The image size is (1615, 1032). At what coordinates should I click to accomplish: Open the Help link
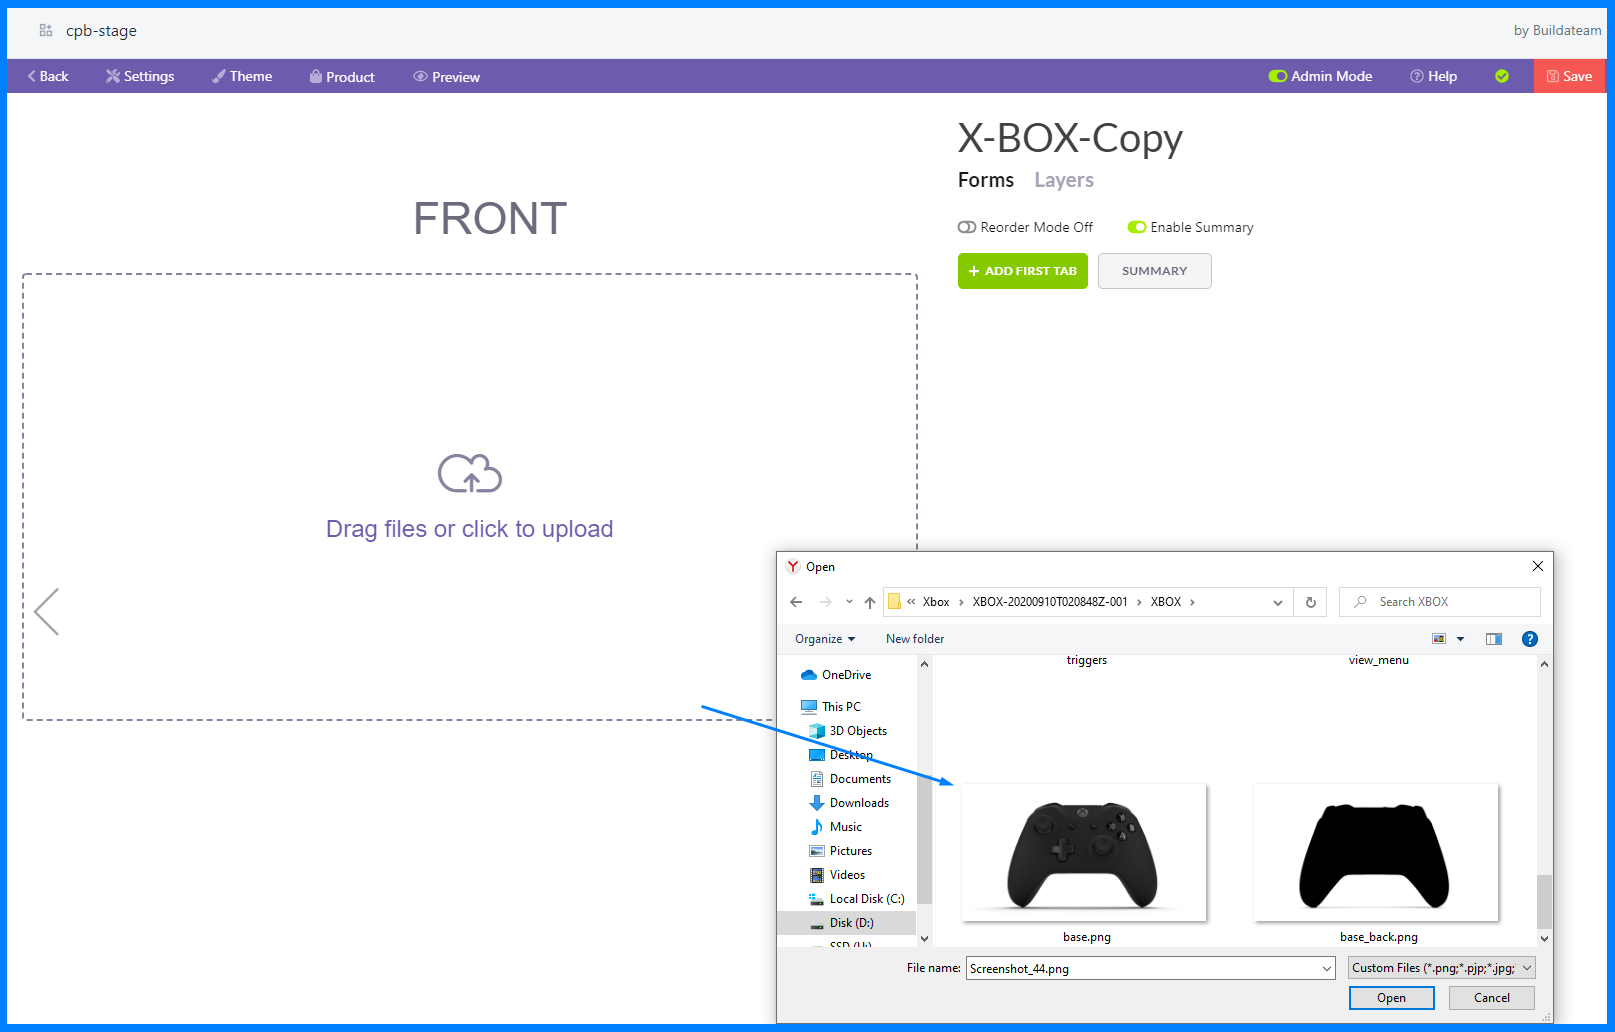click(x=1433, y=76)
